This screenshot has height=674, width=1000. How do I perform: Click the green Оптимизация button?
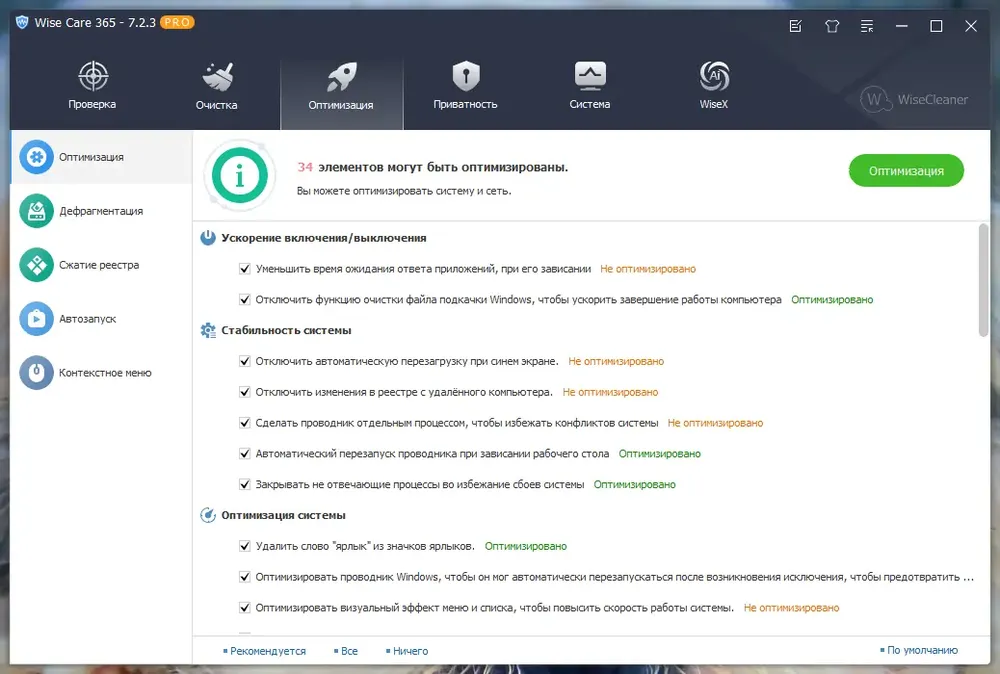click(906, 171)
